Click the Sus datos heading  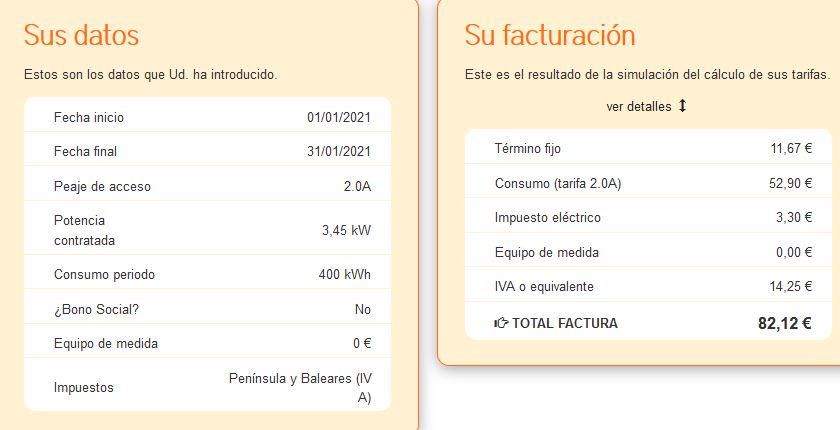(x=81, y=35)
